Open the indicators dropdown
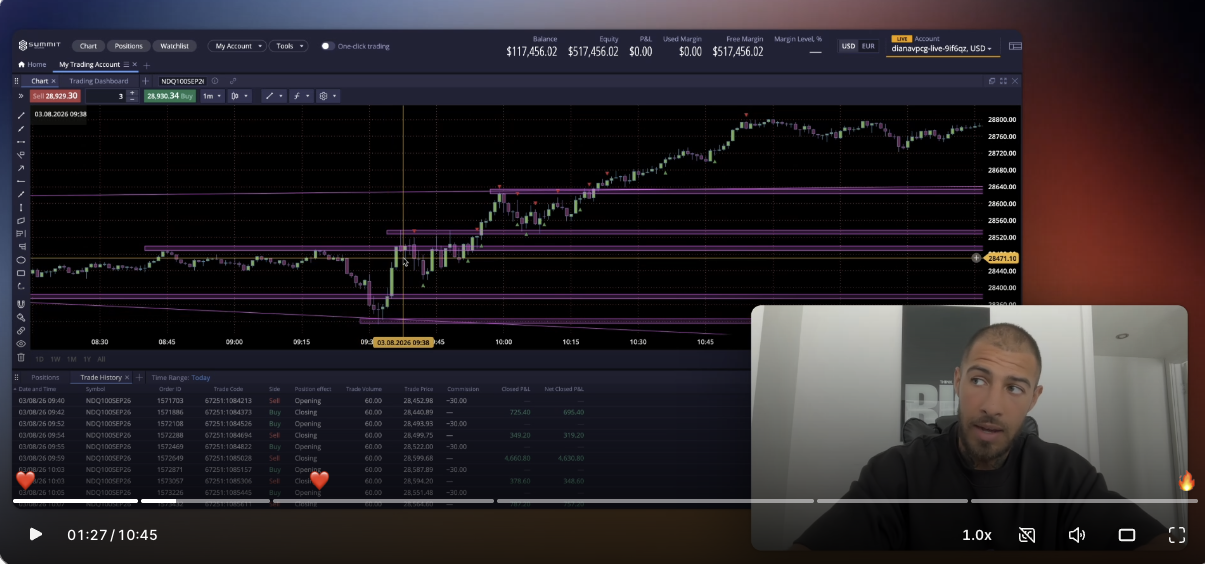This screenshot has width=1205, height=564. [x=300, y=96]
